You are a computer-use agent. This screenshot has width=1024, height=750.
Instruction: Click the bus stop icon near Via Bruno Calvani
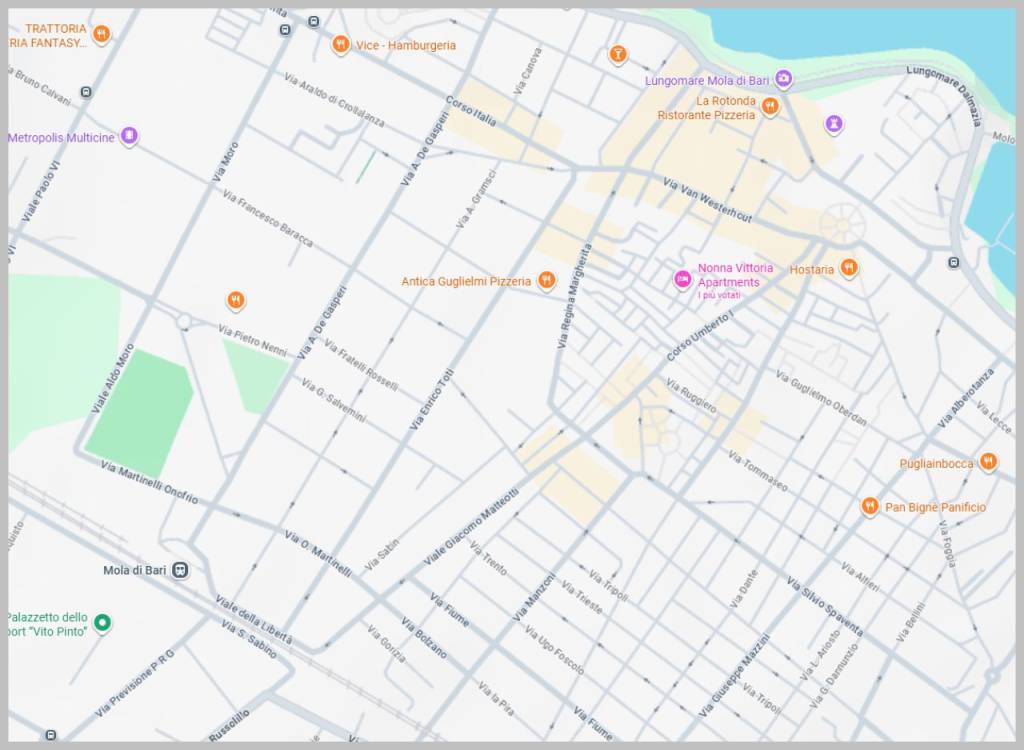pos(86,92)
